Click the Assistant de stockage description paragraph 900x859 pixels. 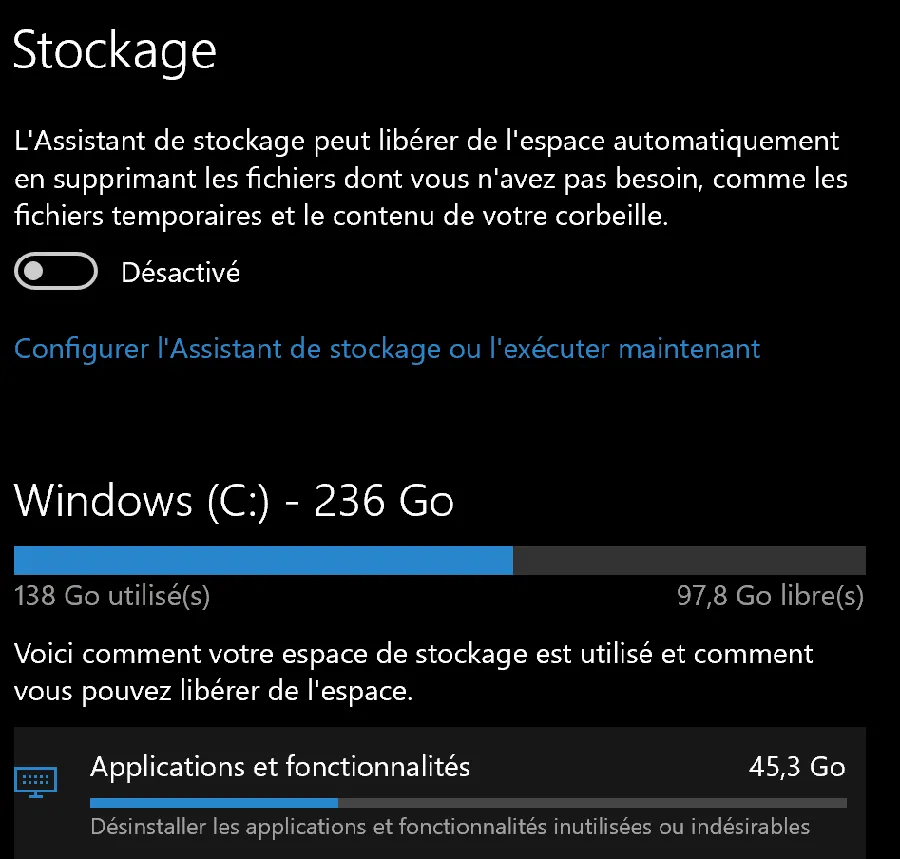pyautogui.click(x=430, y=178)
